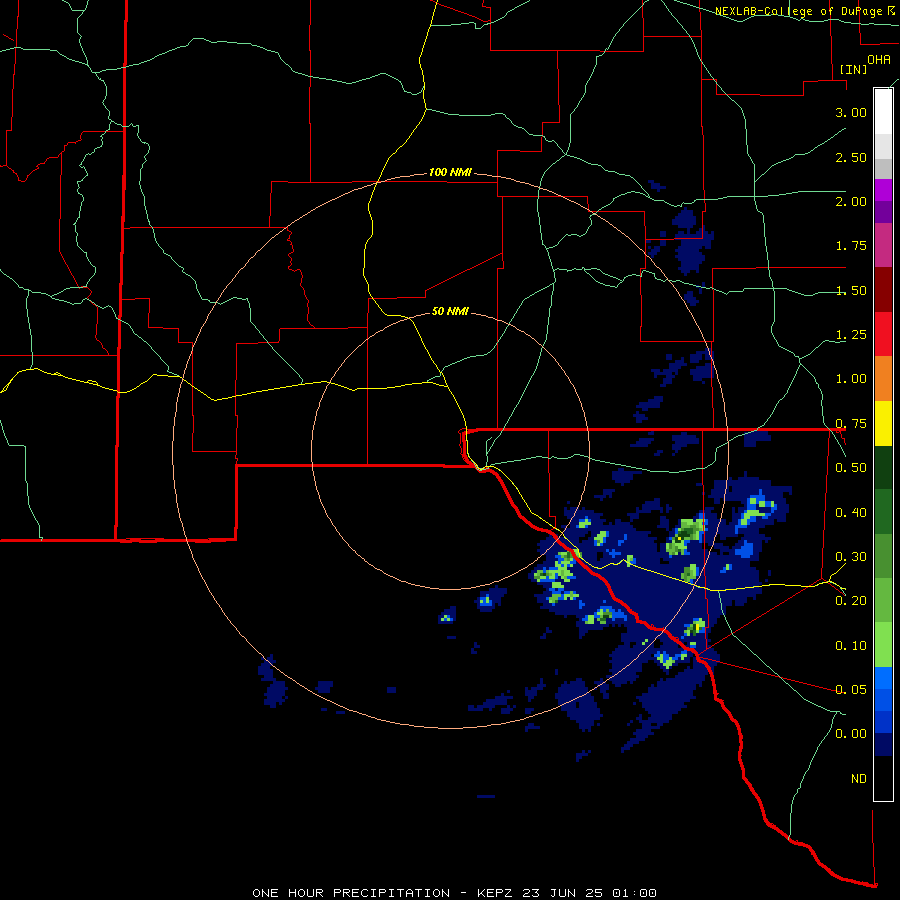The width and height of the screenshot is (900, 900).
Task: Click the NEXLAB-College of DuPage credit text
Action: (804, 11)
